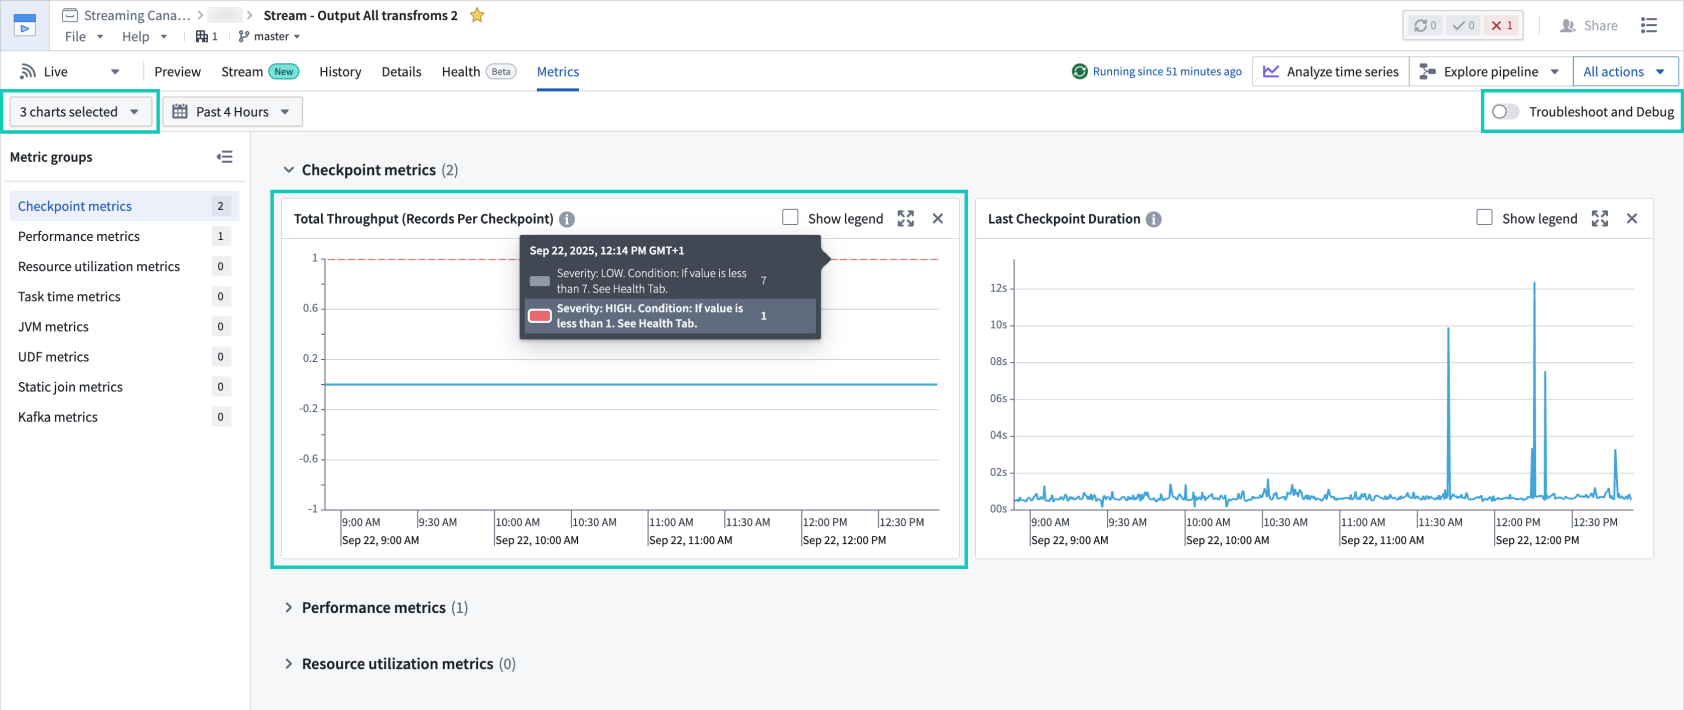Collapse the Metric groups sidebar panel
Viewport: 1684px width, 710px height.
(x=225, y=157)
